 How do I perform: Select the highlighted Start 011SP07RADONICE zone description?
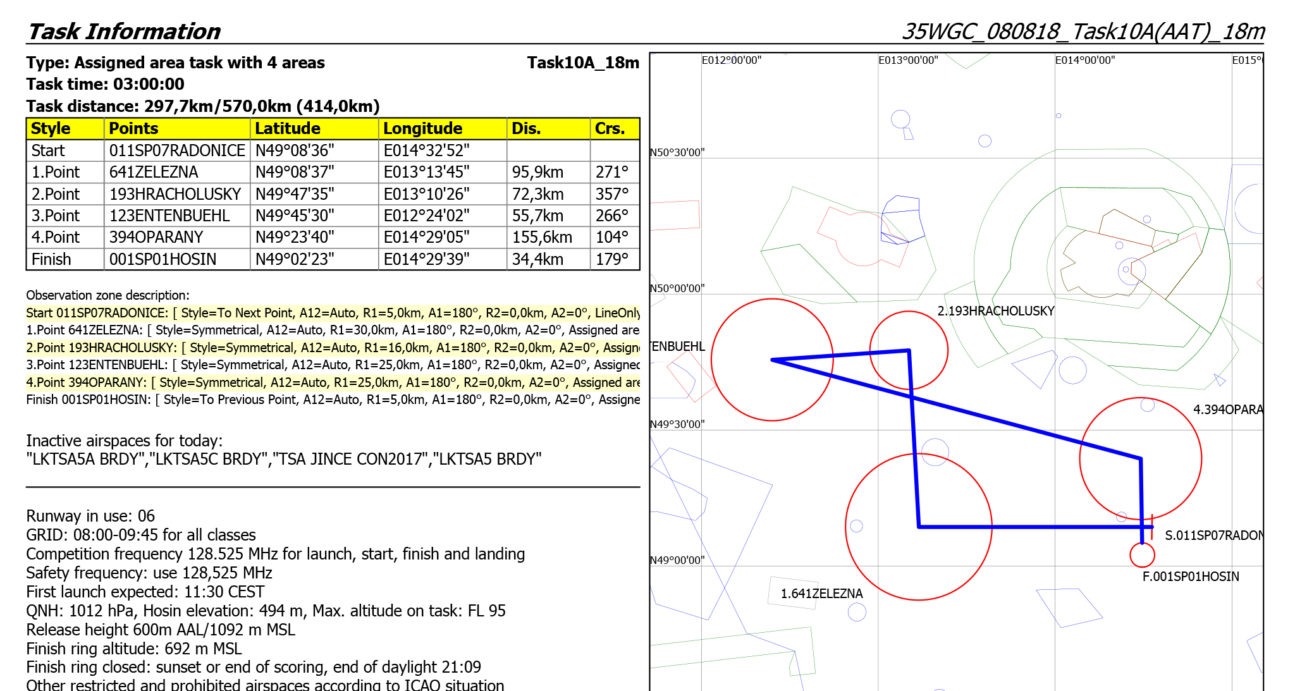[x=332, y=313]
